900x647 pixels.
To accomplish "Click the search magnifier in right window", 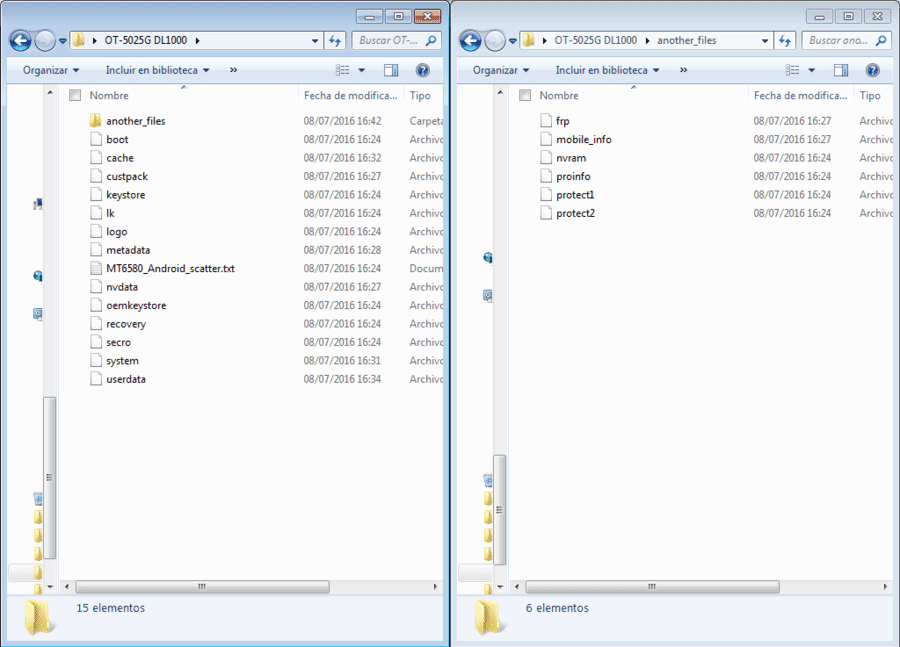I will 880,40.
